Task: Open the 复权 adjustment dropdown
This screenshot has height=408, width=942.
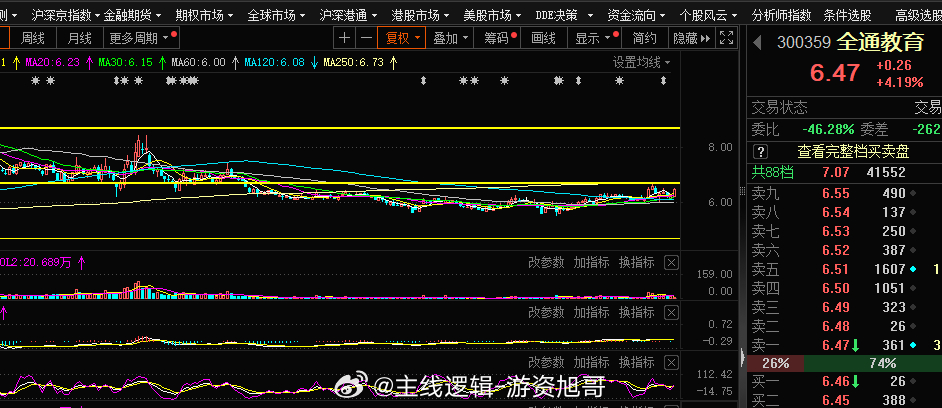Action: pyautogui.click(x=402, y=38)
